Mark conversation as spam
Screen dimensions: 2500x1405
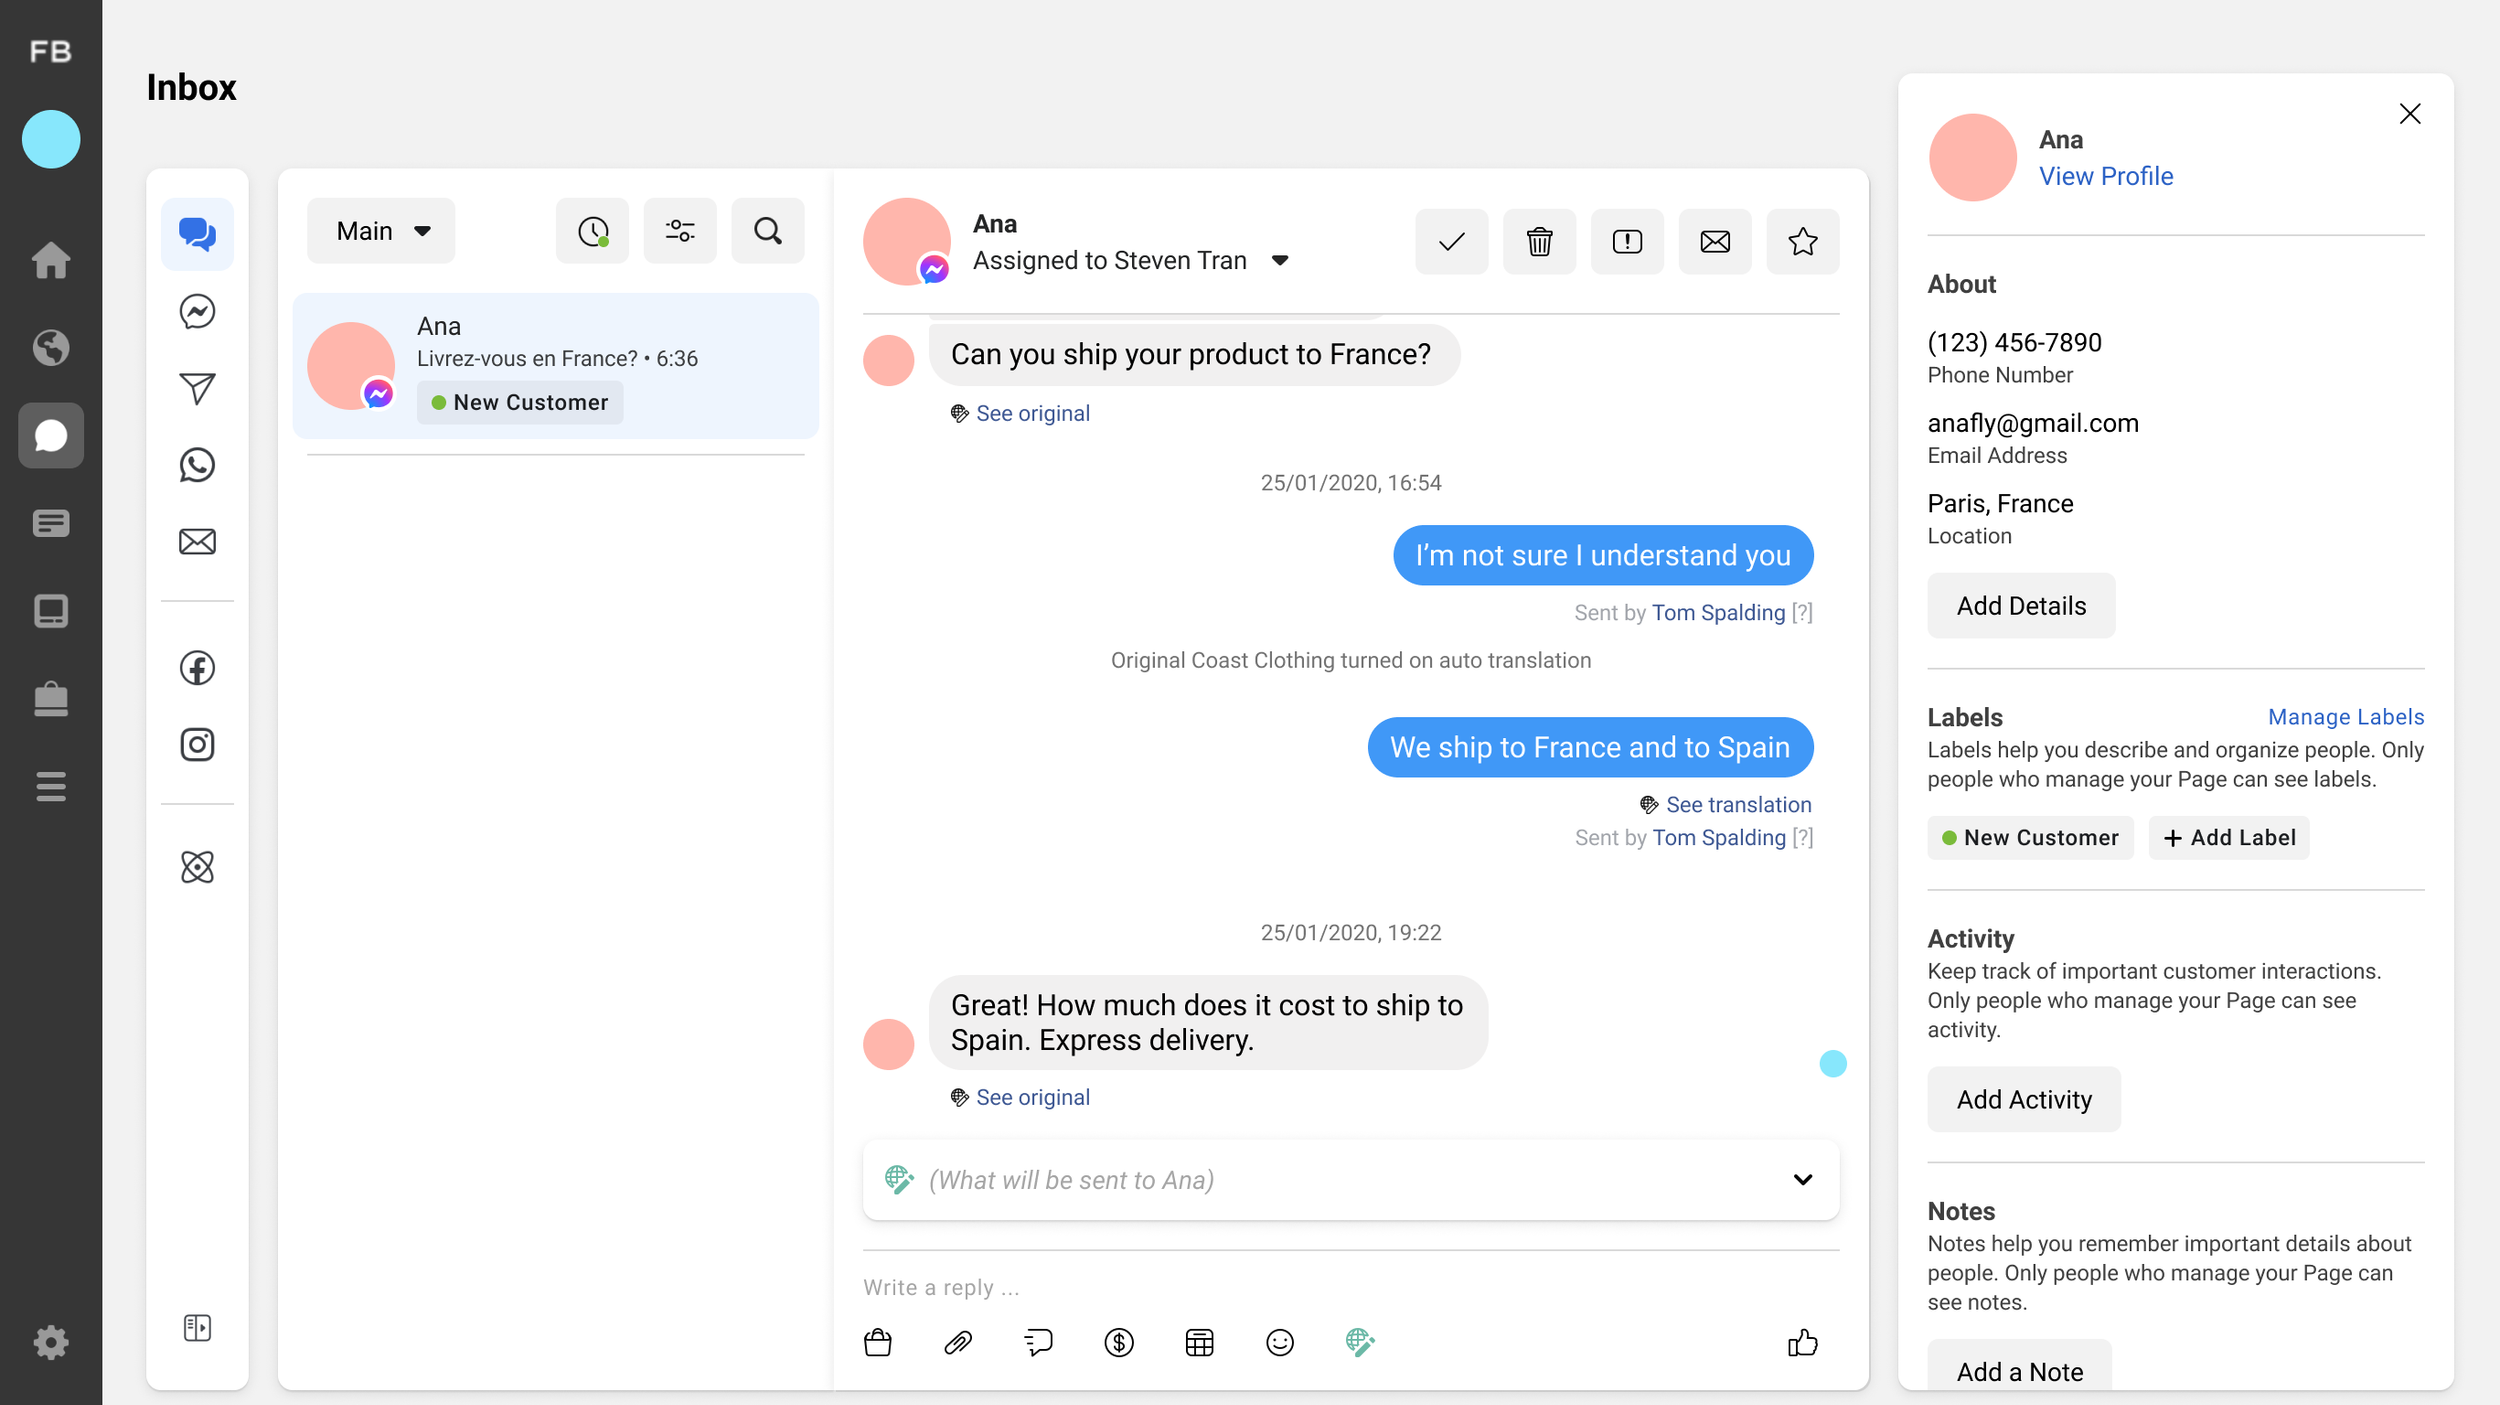click(1627, 241)
